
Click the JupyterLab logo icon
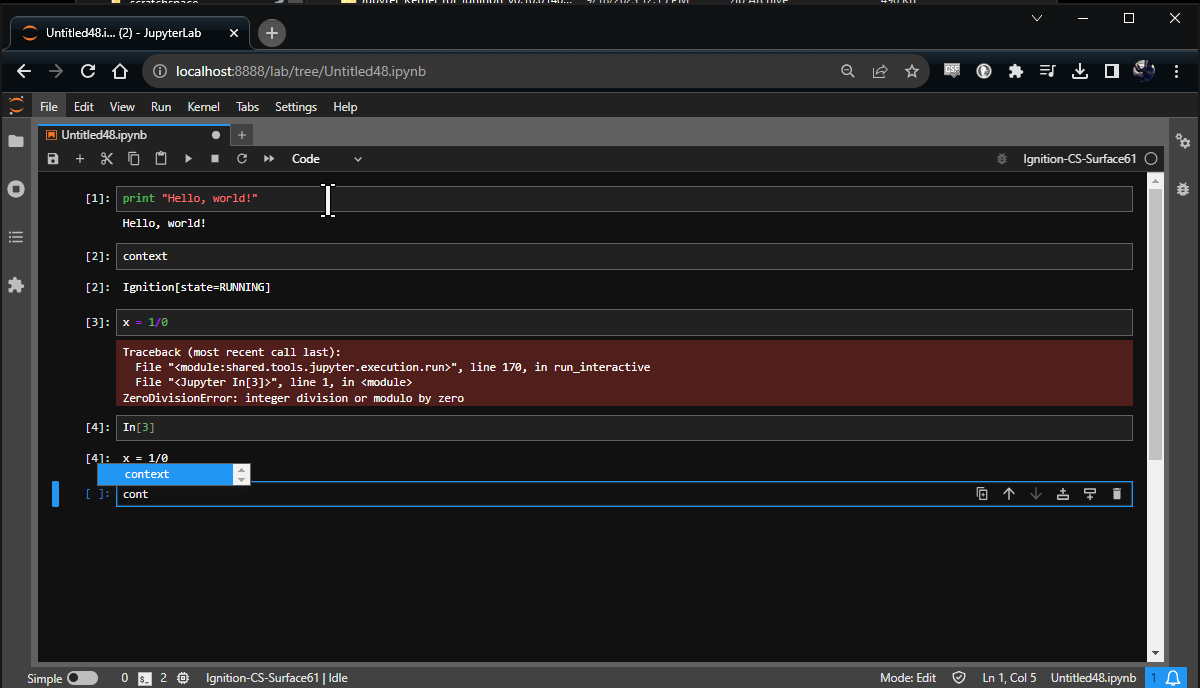point(16,106)
